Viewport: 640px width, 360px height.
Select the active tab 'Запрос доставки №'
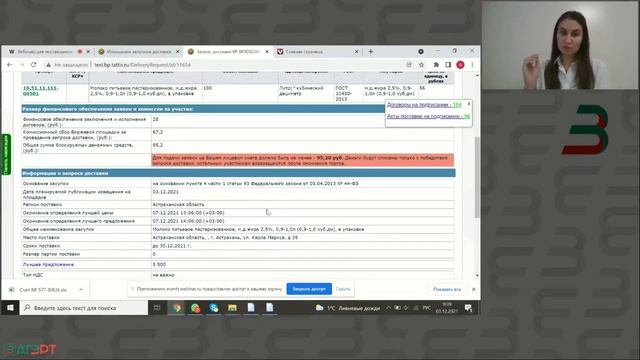228,51
